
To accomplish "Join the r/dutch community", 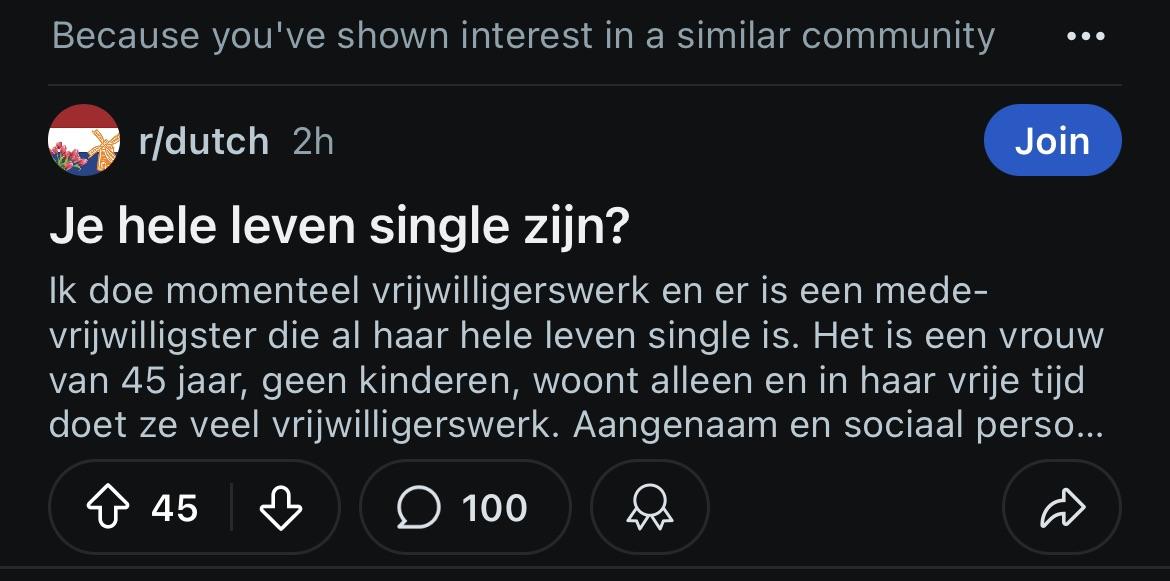I will coord(1052,141).
